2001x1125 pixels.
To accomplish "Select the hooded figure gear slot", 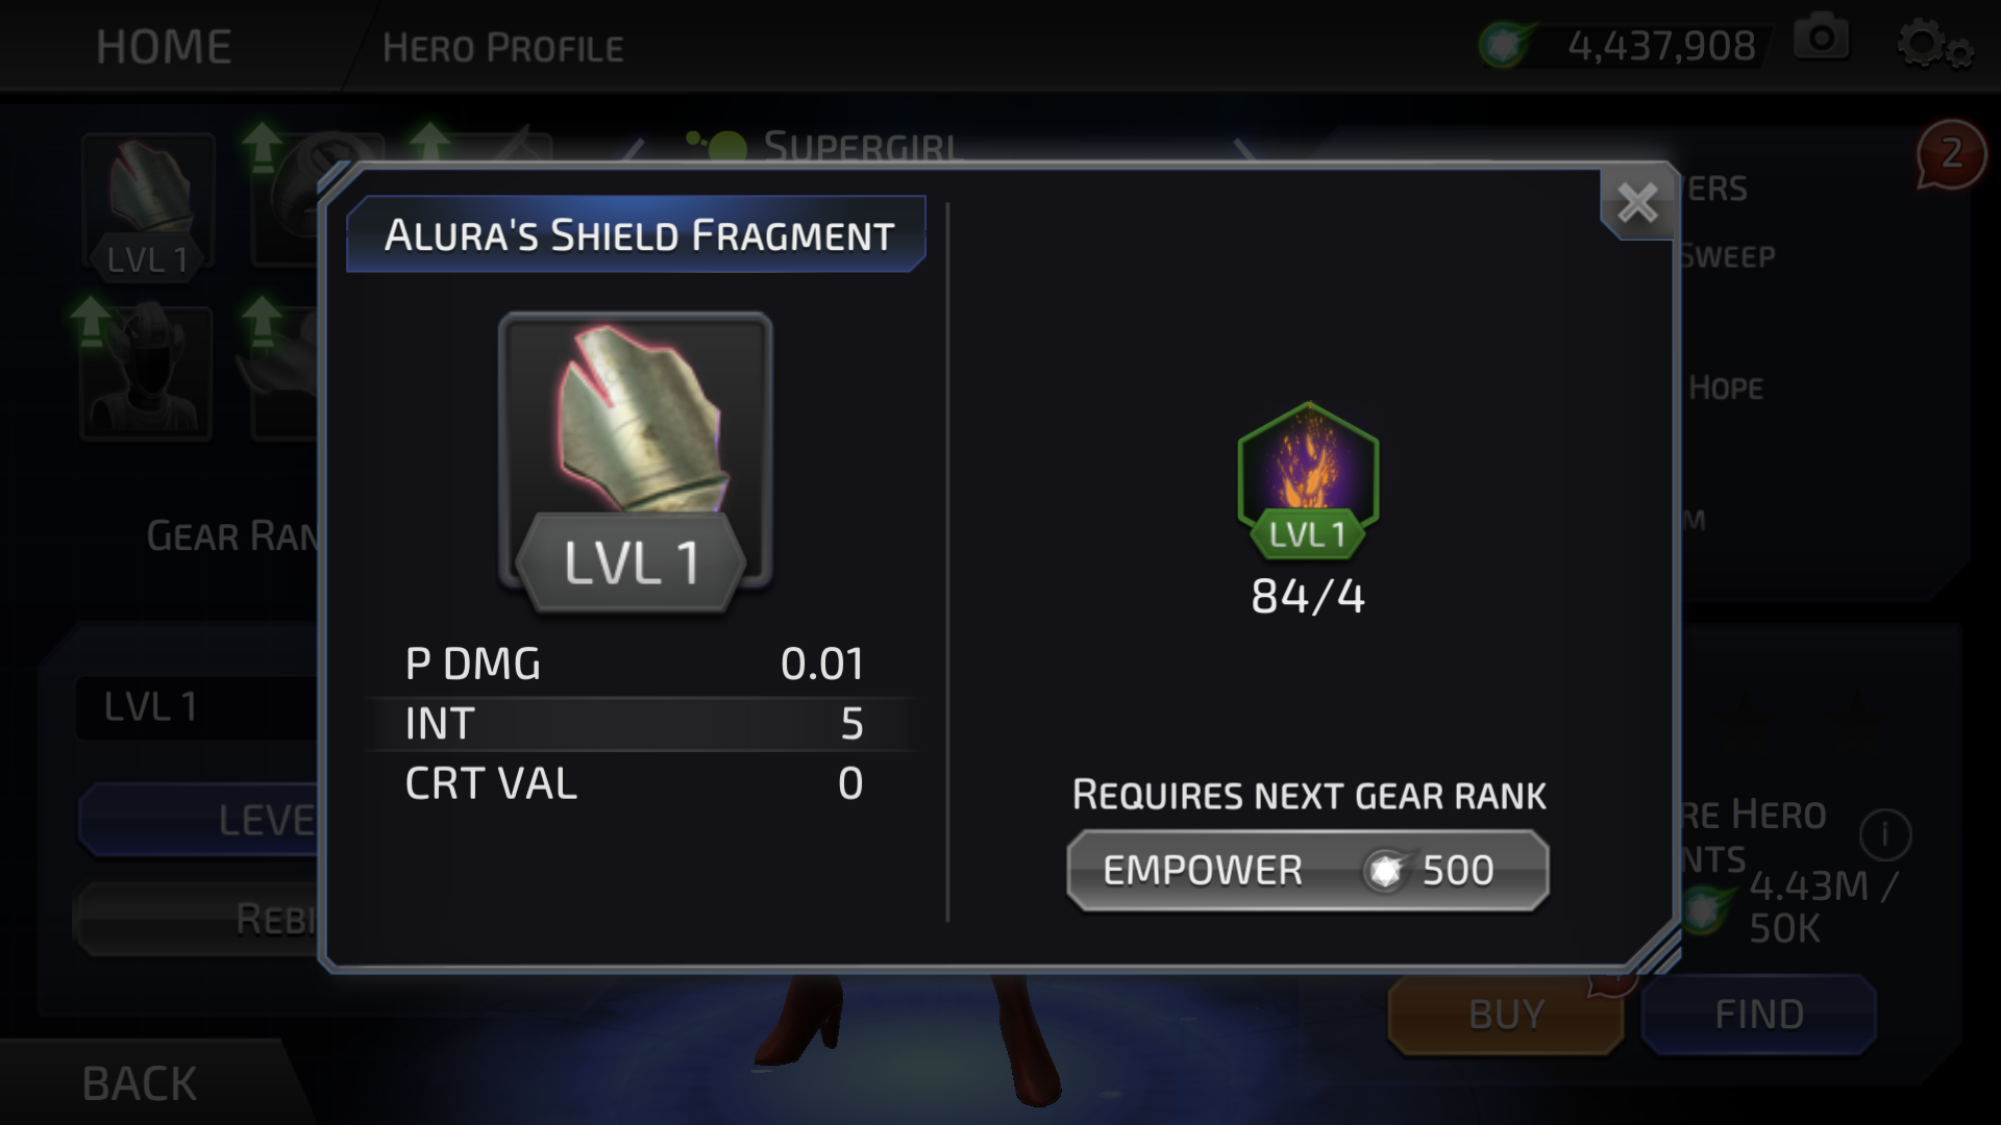I will point(146,373).
